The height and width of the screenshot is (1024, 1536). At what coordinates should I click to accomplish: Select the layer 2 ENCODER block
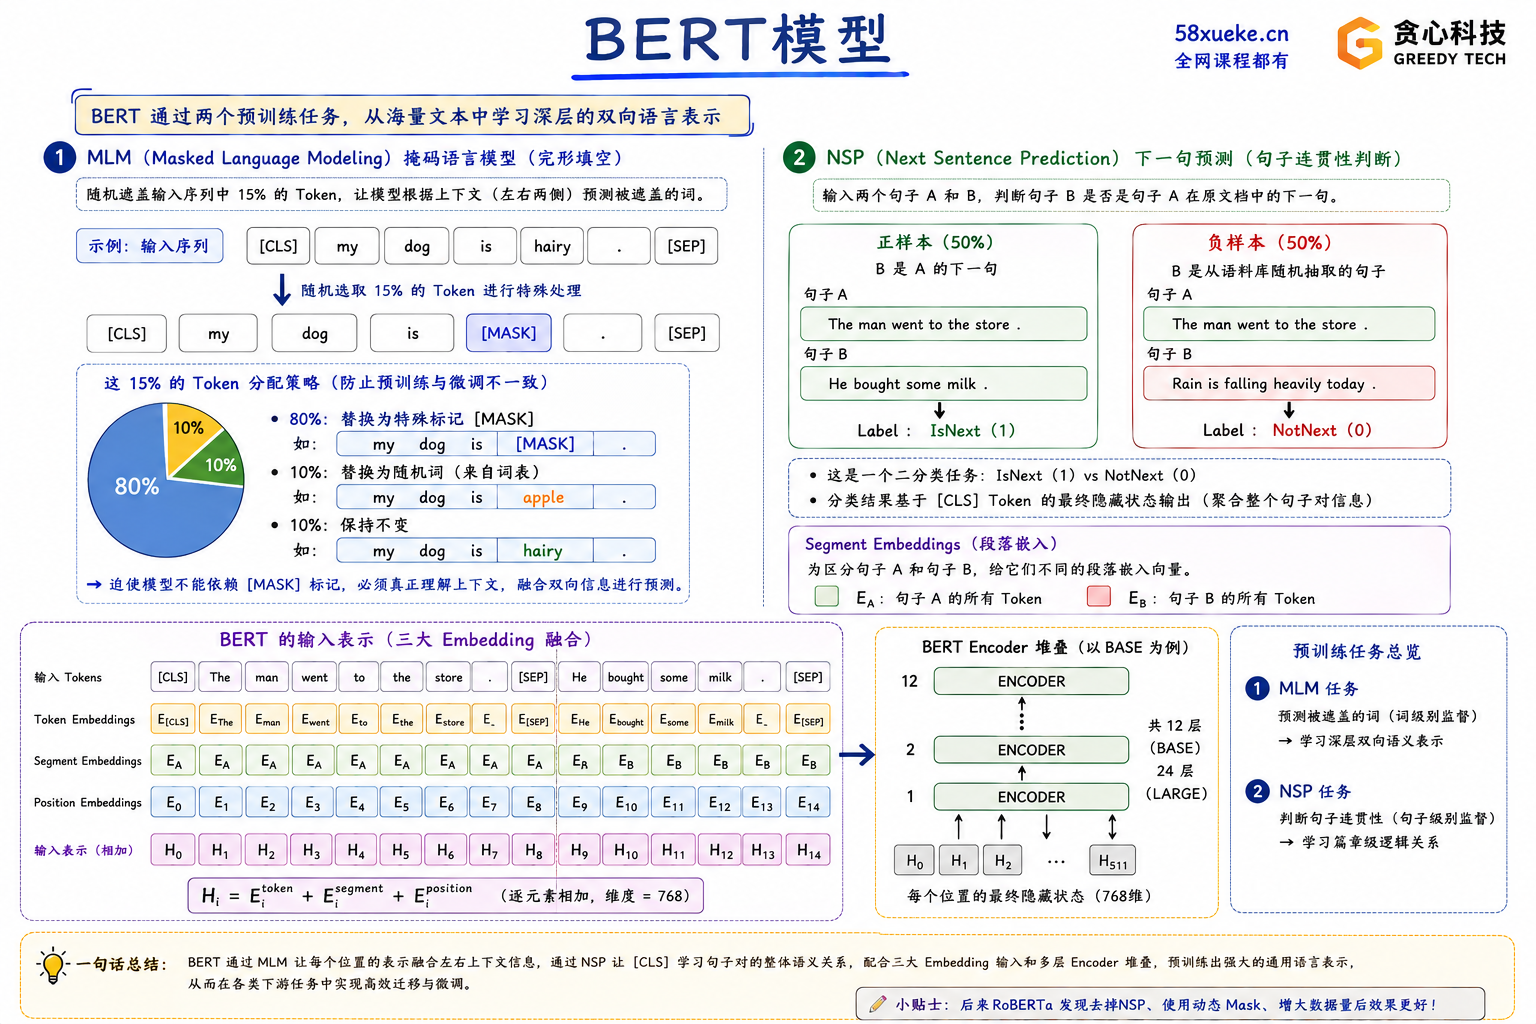[1031, 750]
